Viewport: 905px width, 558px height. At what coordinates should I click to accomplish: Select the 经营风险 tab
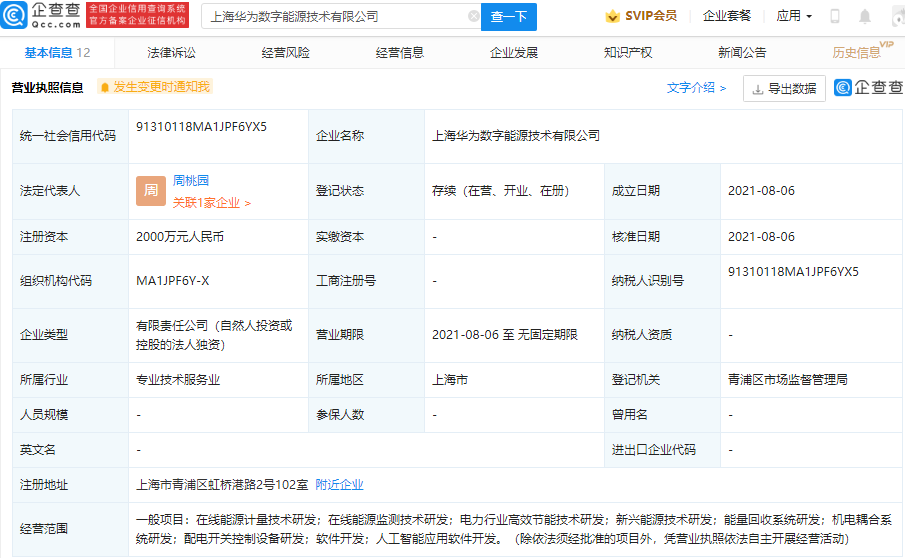(285, 53)
